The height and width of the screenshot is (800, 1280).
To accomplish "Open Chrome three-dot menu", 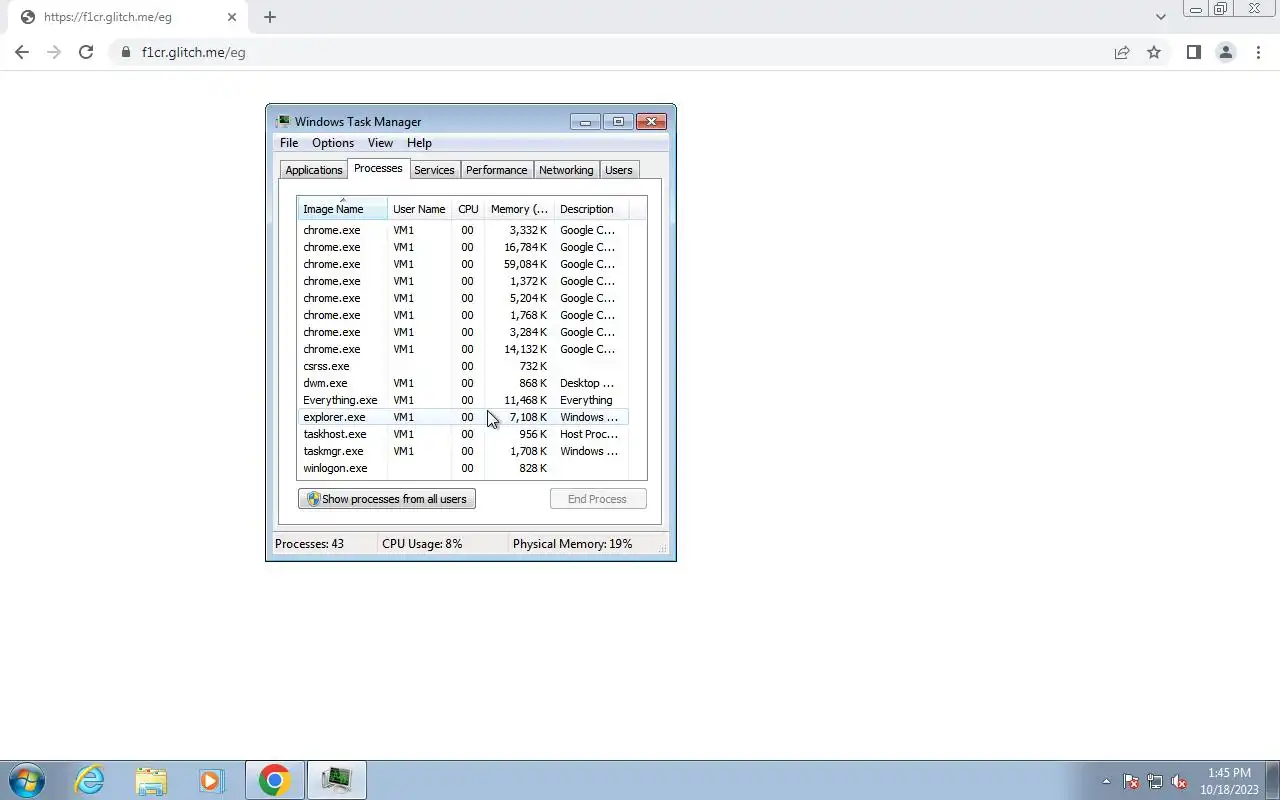I will tap(1258, 52).
